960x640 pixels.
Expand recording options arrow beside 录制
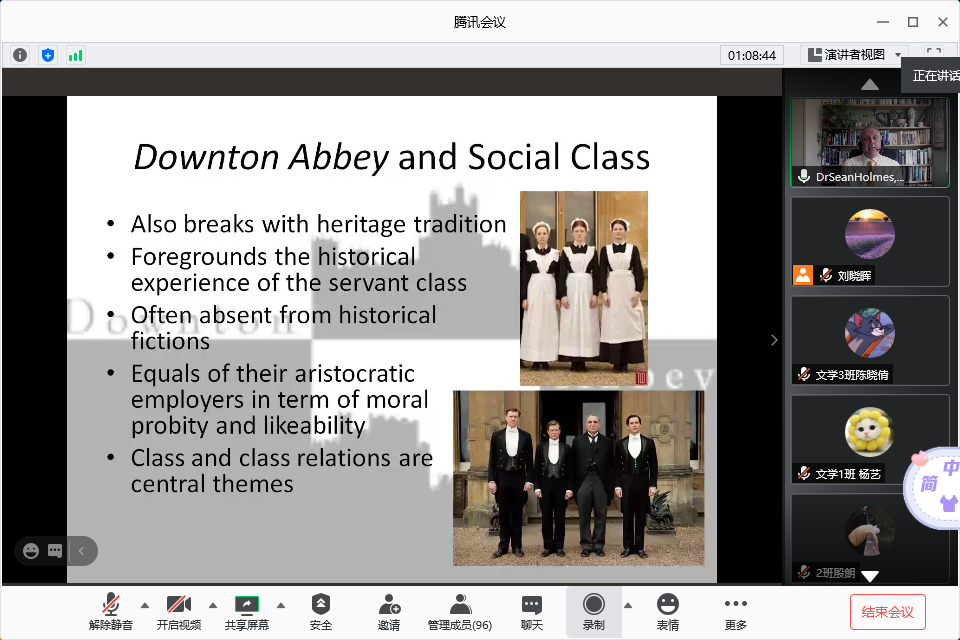coord(628,605)
